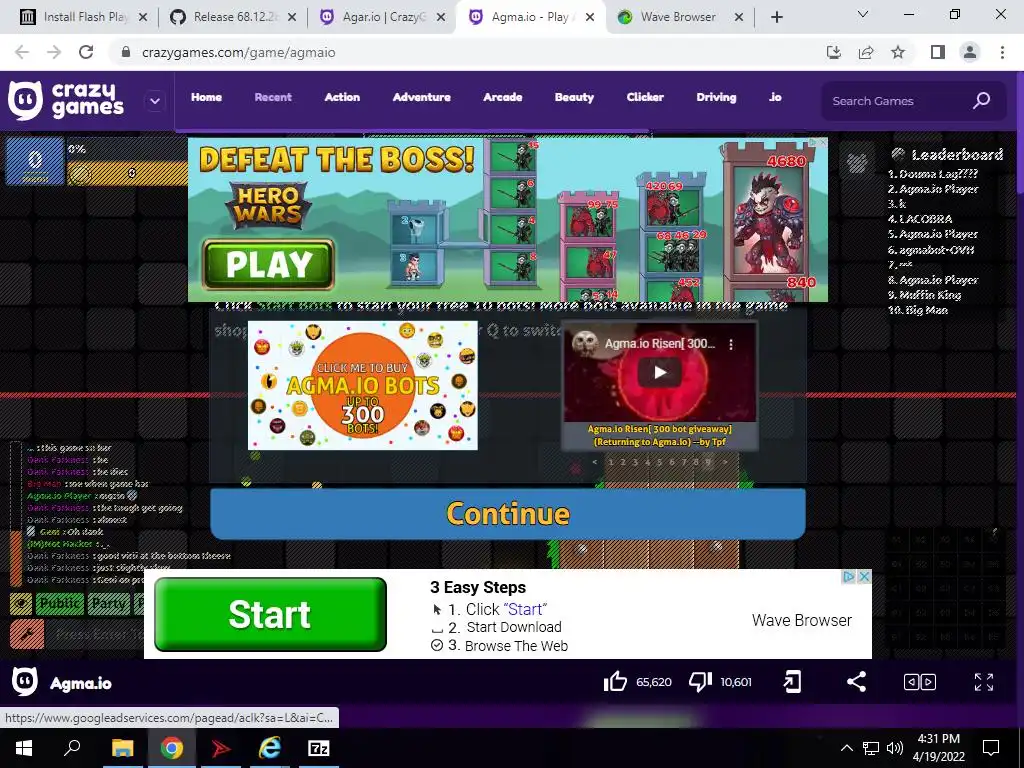Enter fullscreen mode
Viewport: 1024px width, 768px height.
tap(984, 682)
